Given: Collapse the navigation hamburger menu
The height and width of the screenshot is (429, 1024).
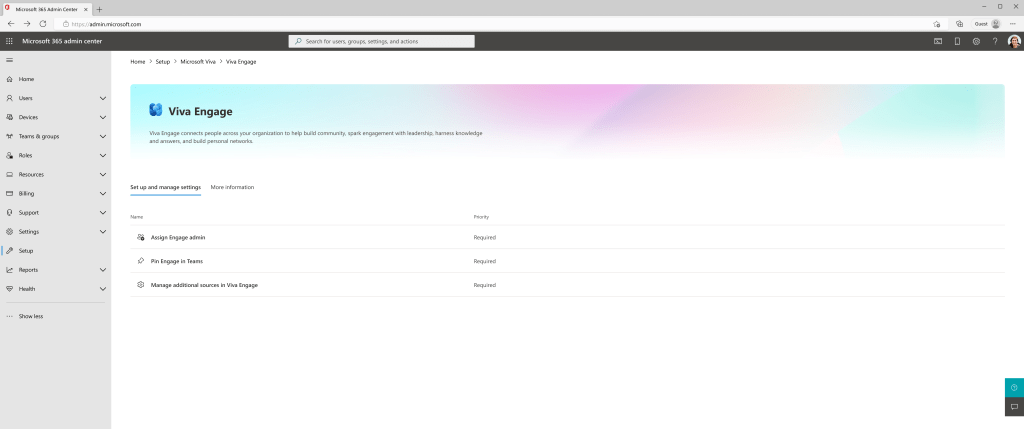Looking at the screenshot, I should [9, 61].
